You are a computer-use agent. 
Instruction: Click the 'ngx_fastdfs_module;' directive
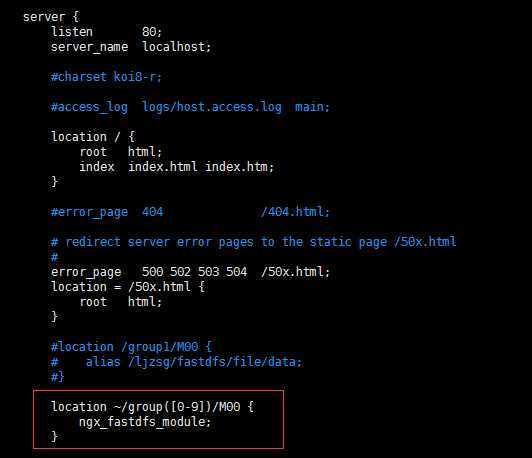[145, 422]
